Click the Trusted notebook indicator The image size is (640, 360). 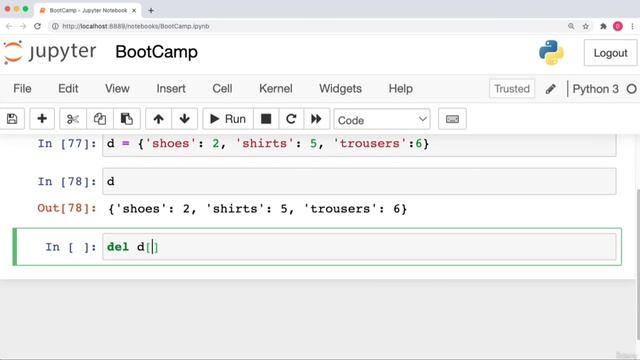[x=512, y=89]
